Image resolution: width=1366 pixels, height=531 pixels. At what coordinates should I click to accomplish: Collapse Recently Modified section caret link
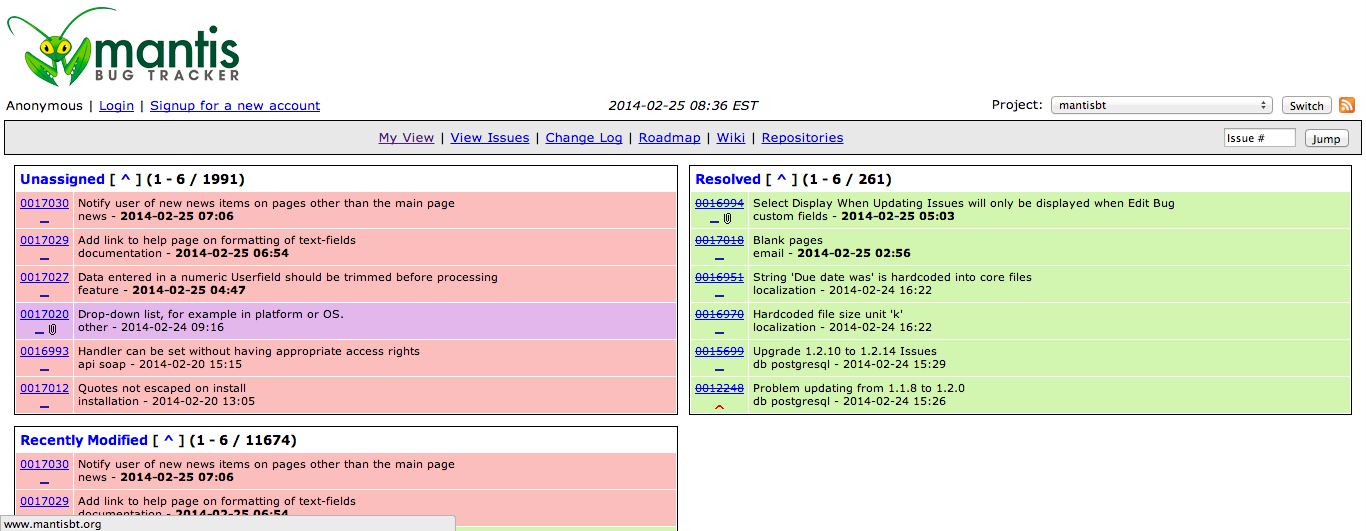(x=168, y=440)
